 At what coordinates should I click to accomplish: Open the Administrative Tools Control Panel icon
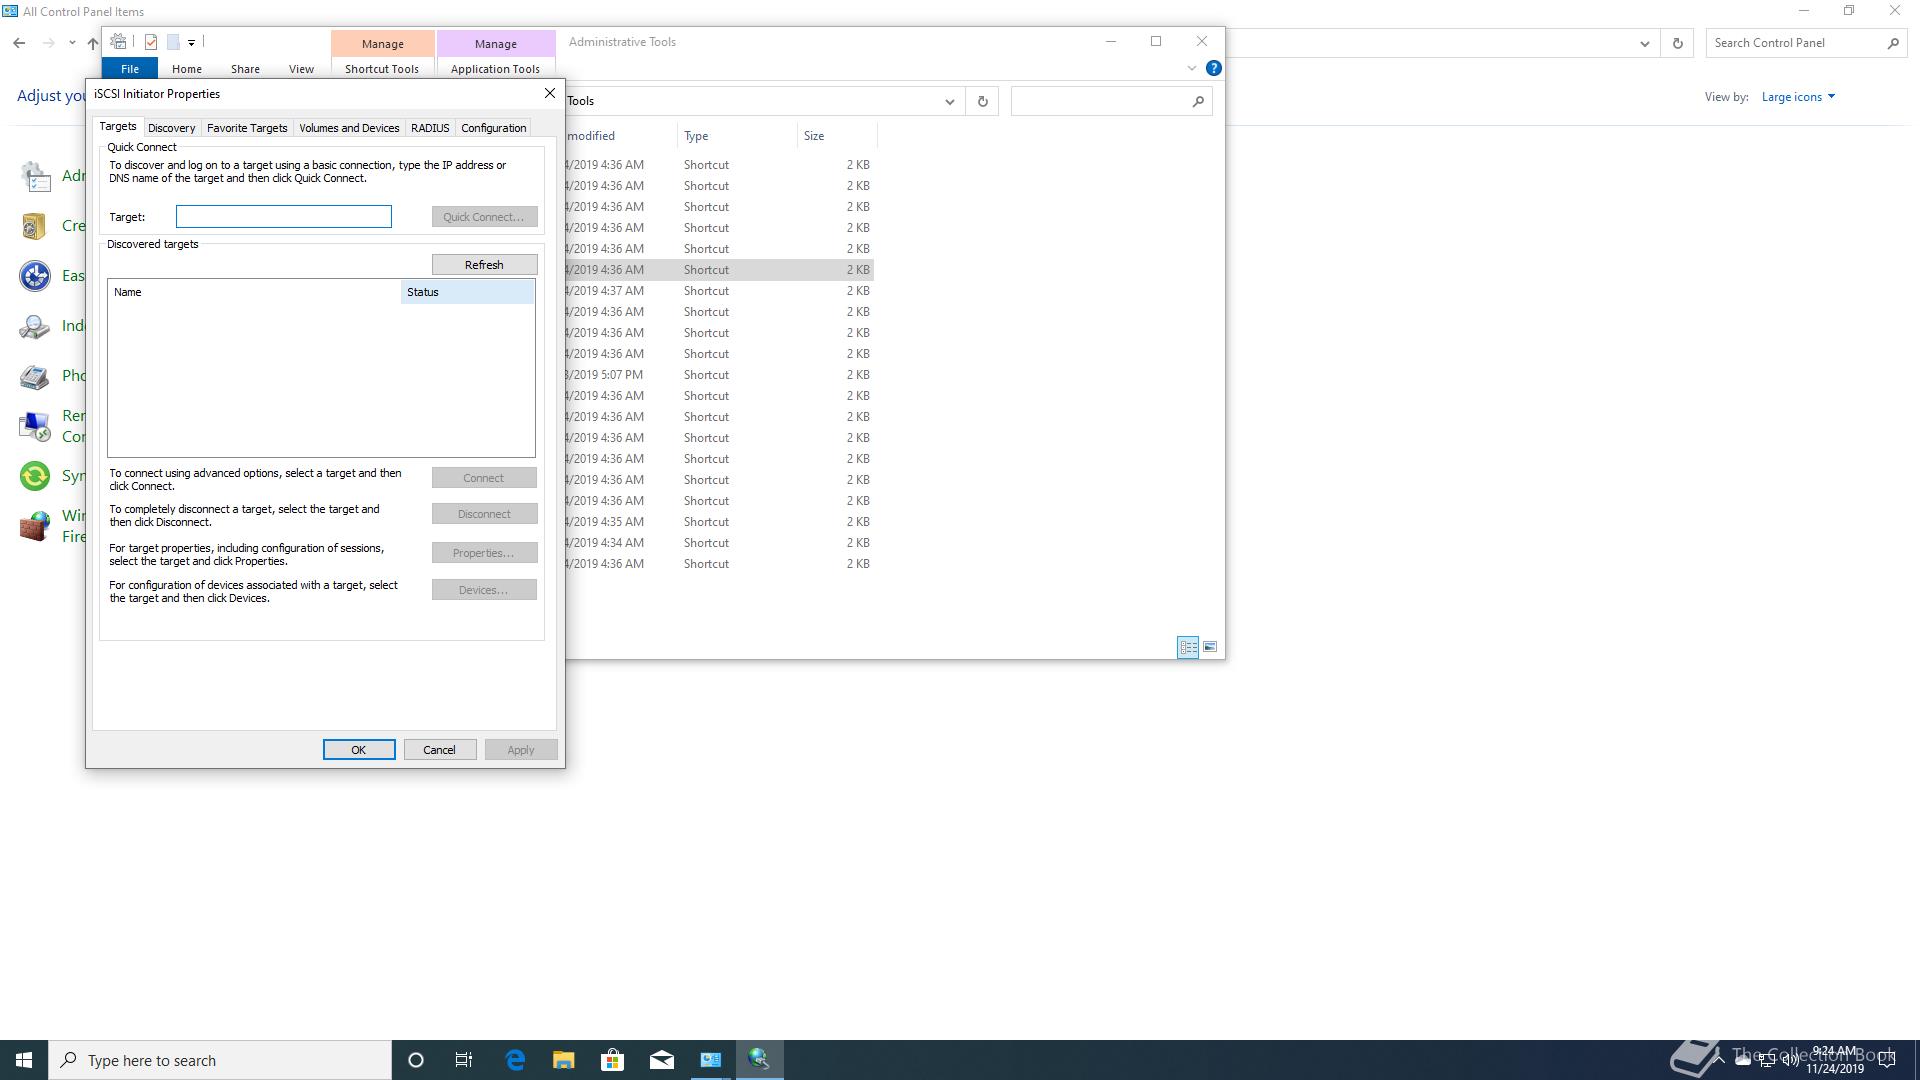pos(34,177)
